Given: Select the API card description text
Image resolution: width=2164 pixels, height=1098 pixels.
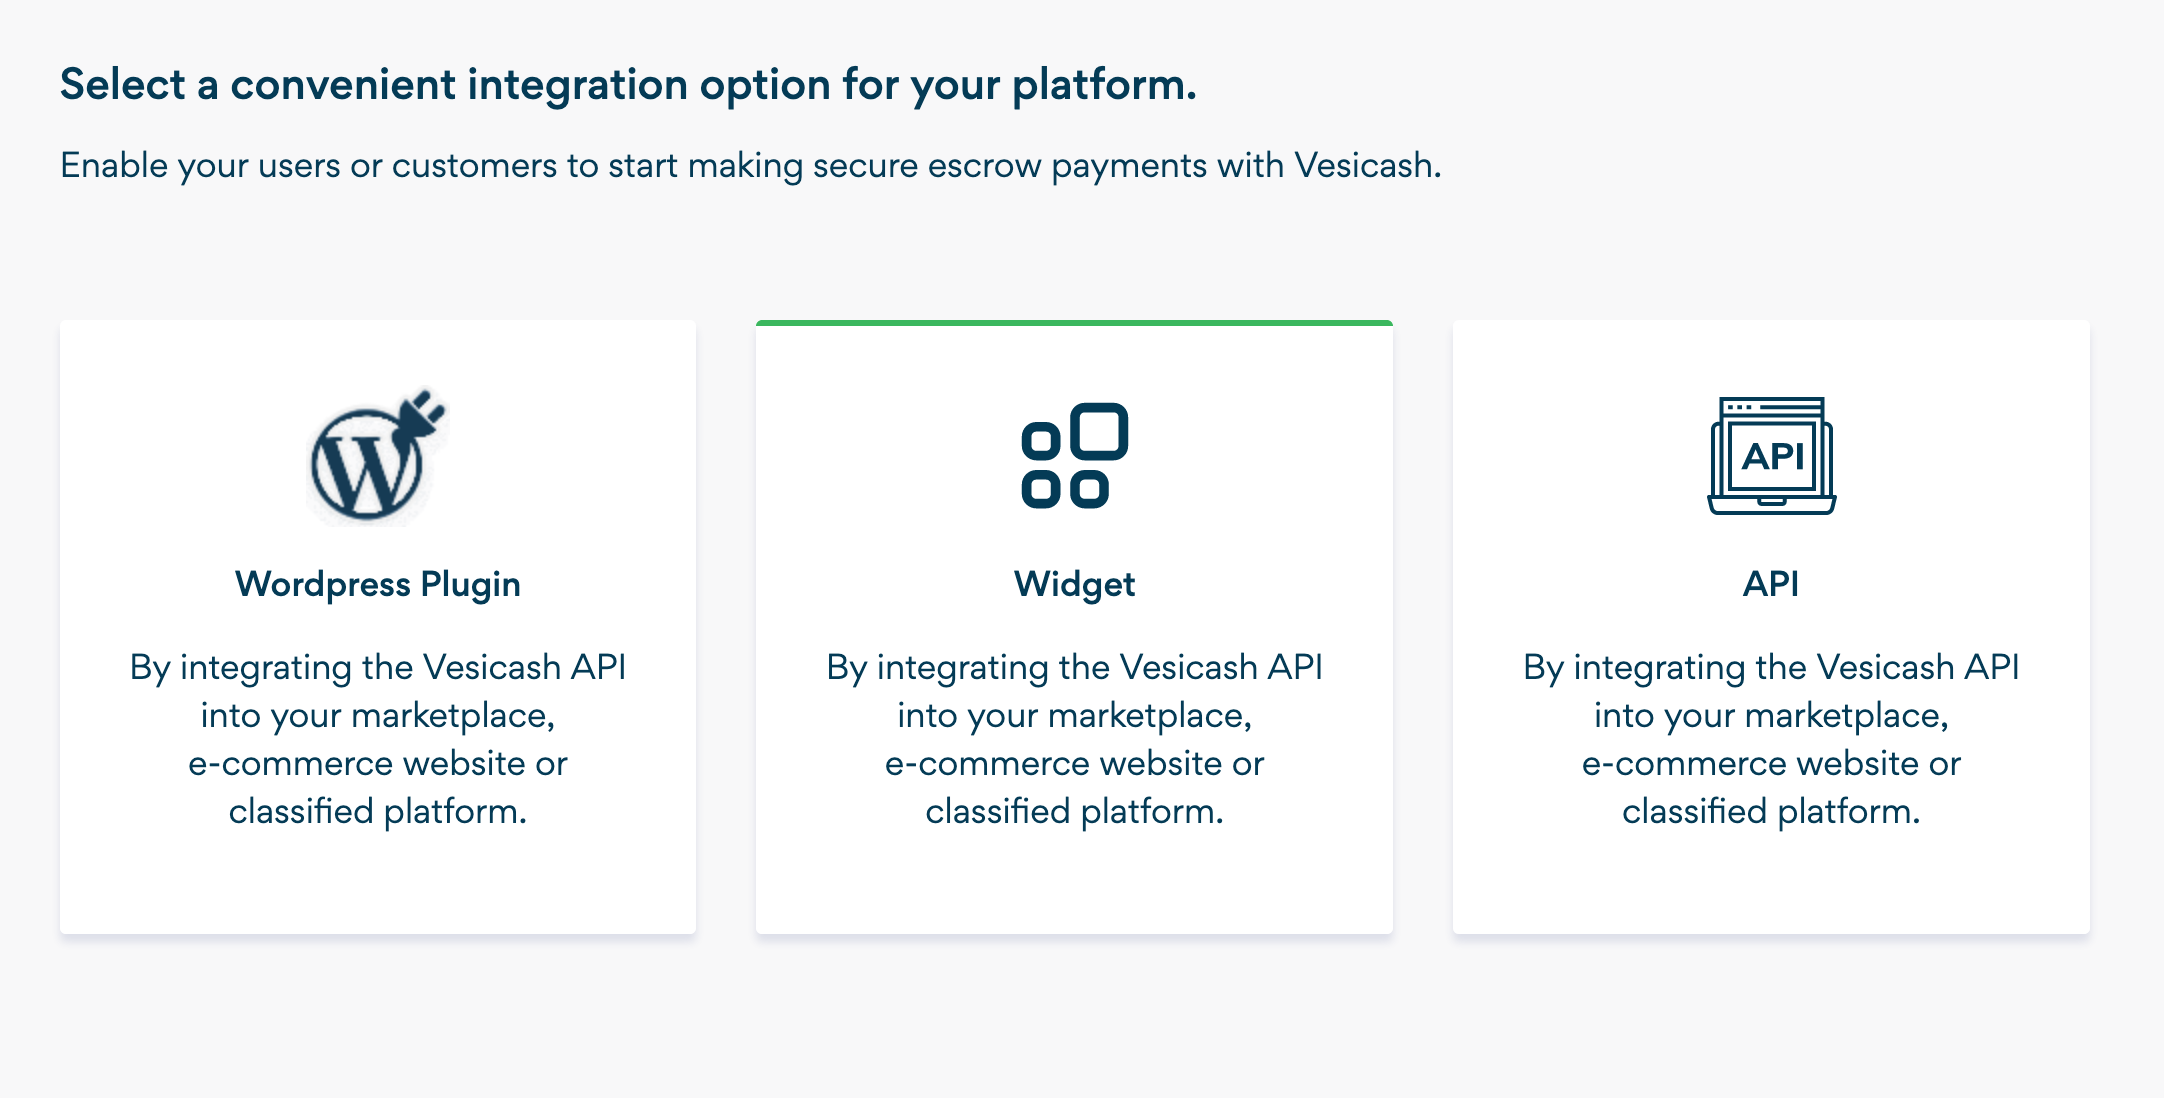Looking at the screenshot, I should click(1771, 739).
